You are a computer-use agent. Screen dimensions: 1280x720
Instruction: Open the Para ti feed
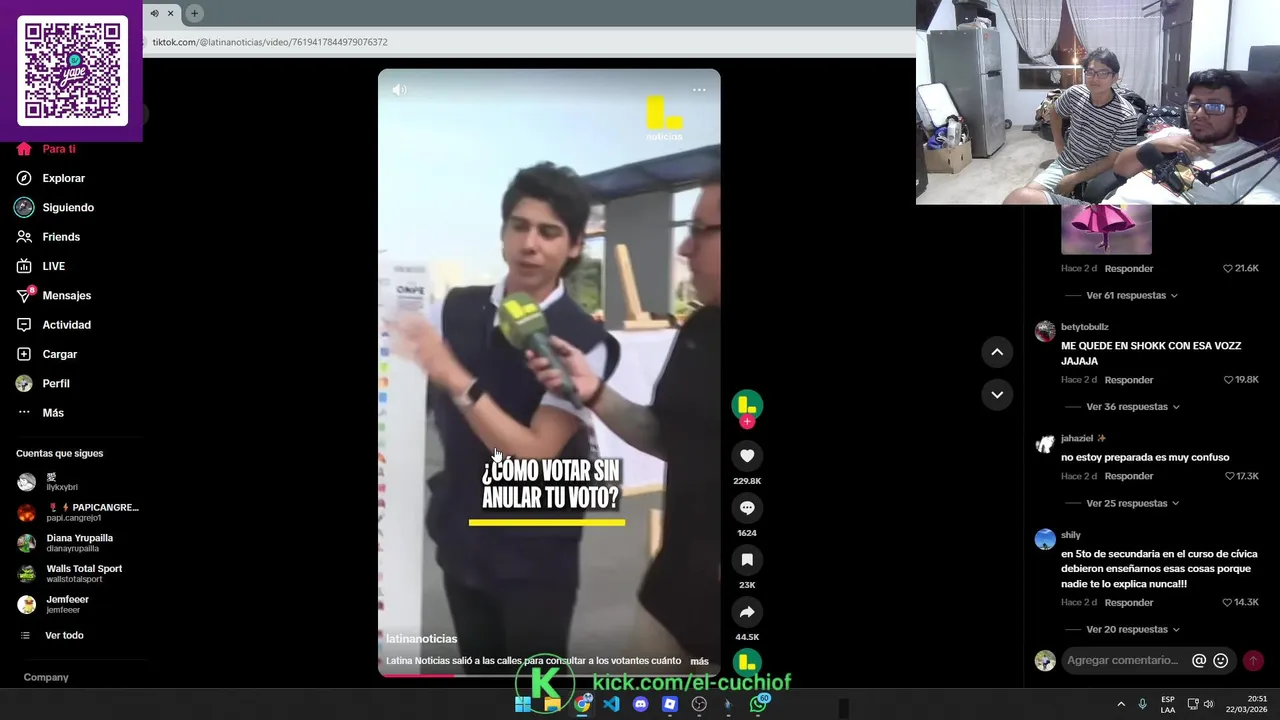(46, 149)
